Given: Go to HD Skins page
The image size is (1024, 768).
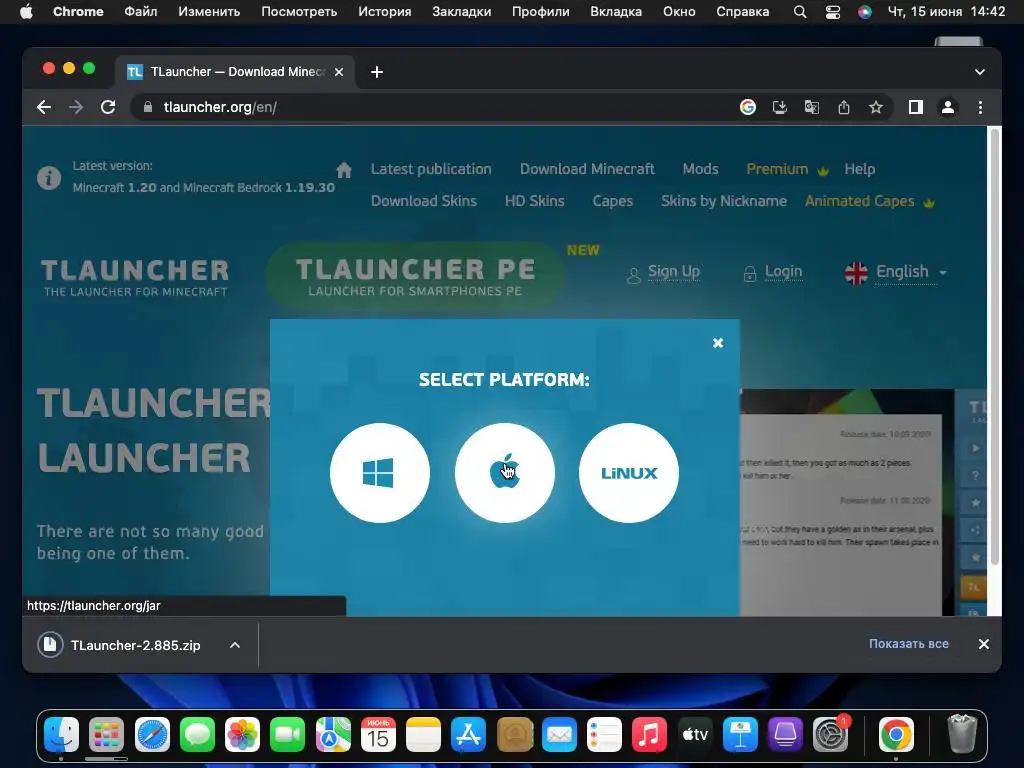Looking at the screenshot, I should point(534,201).
